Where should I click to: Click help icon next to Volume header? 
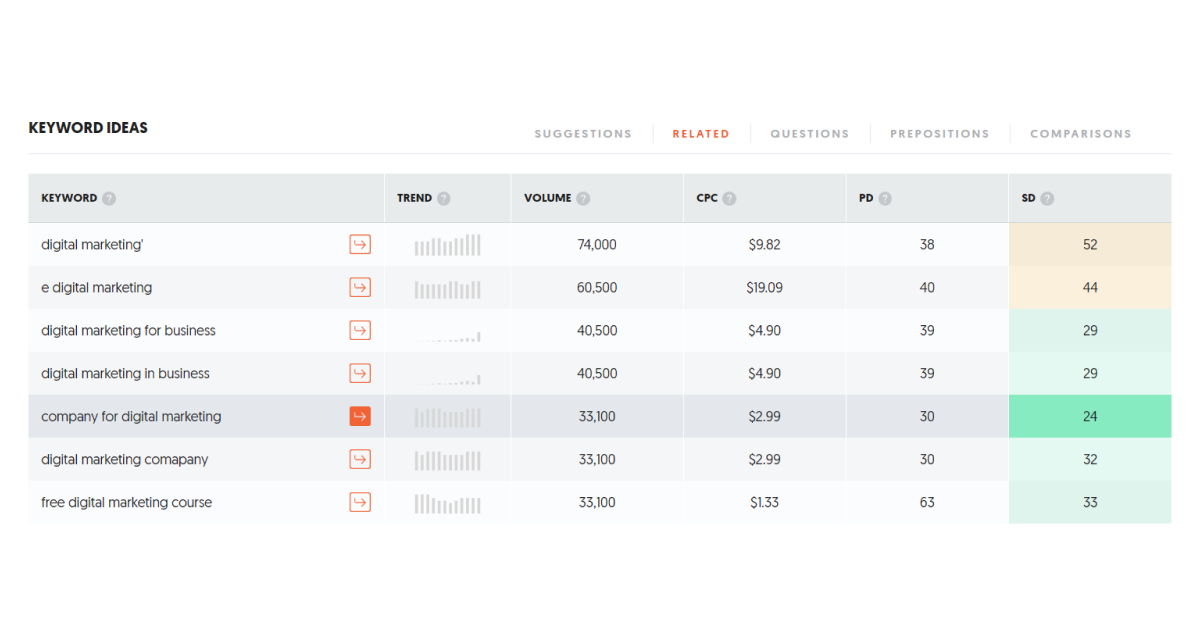[583, 198]
